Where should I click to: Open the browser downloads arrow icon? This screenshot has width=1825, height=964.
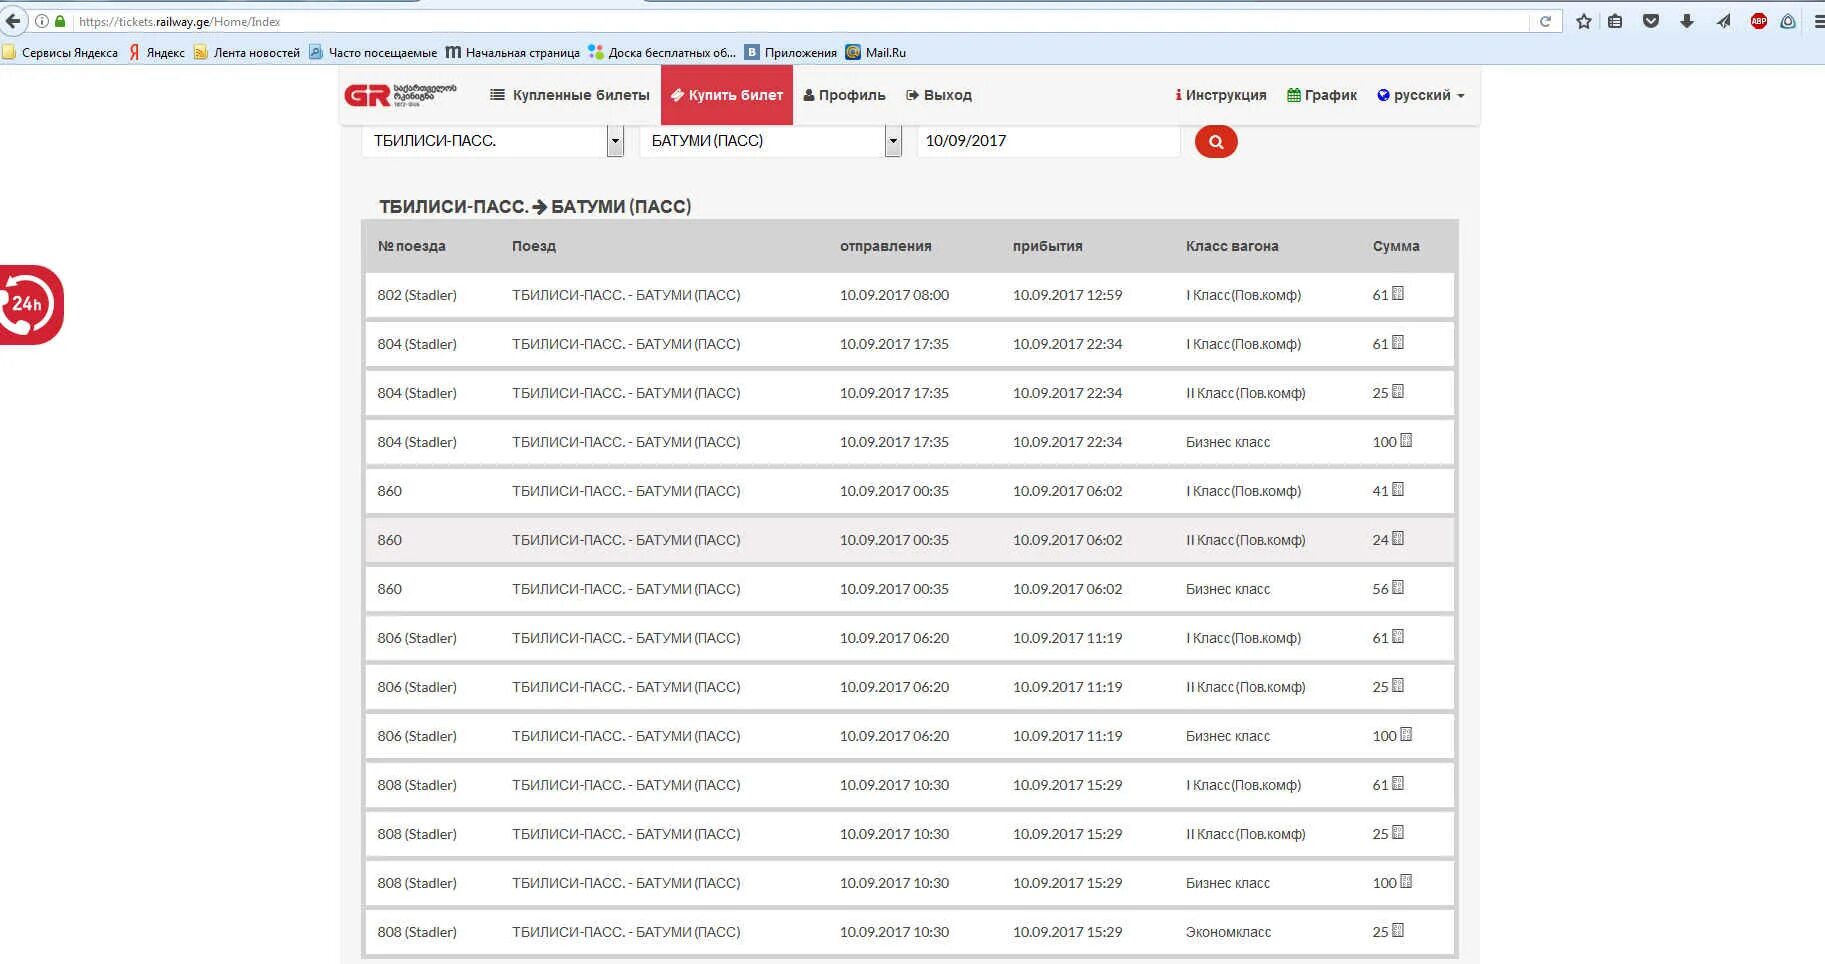(x=1687, y=21)
